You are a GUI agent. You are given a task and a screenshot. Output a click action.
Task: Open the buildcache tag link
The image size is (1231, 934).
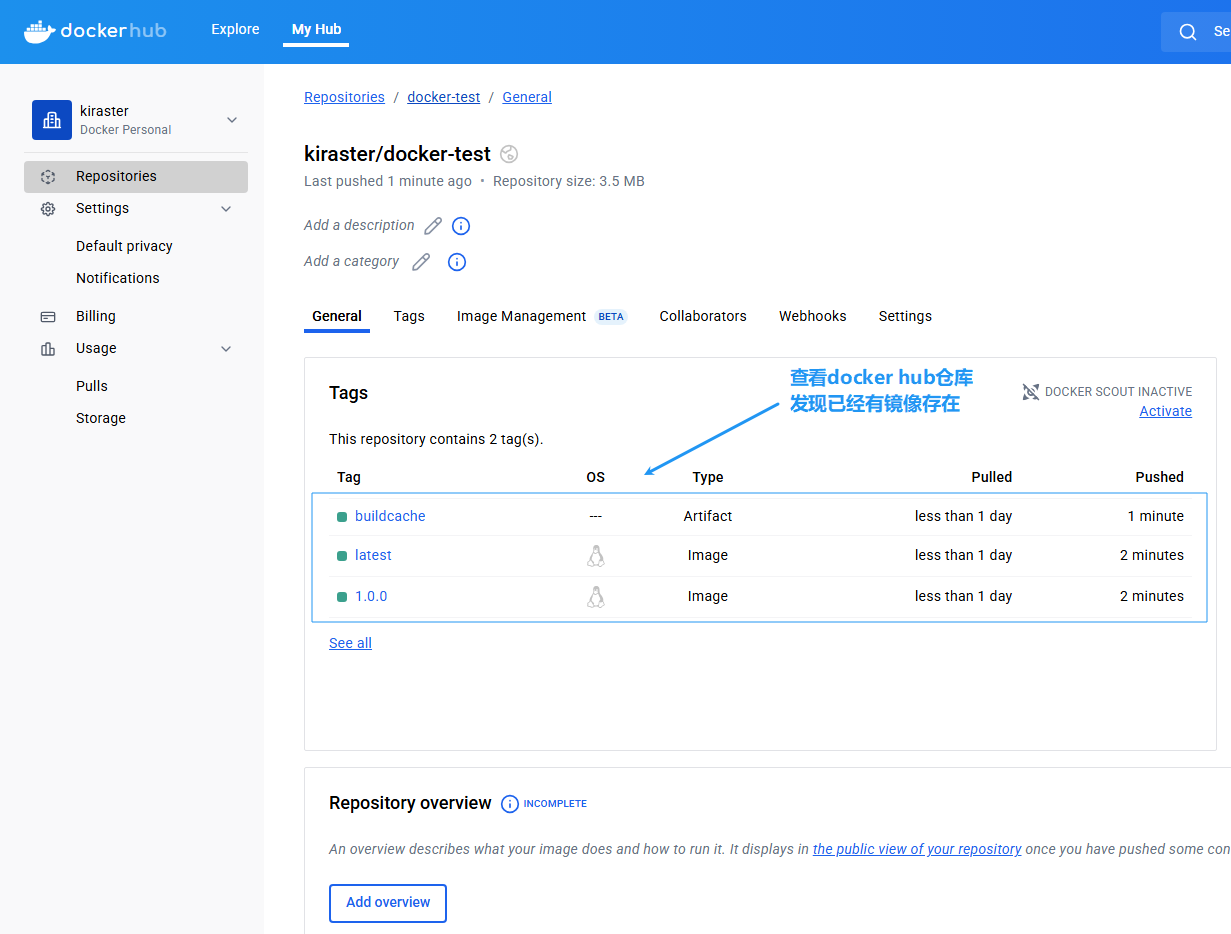[x=390, y=516]
